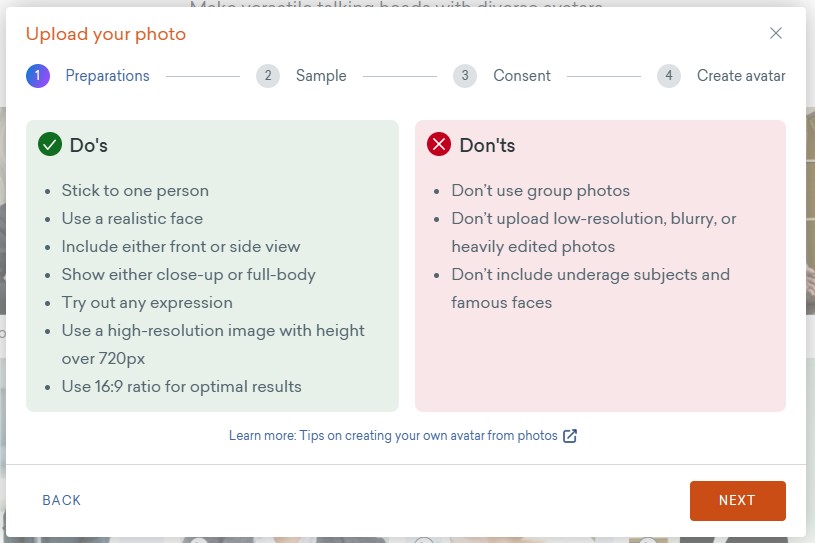This screenshot has width=815, height=543.
Task: Jump to the Consent step label
Action: [522, 76]
